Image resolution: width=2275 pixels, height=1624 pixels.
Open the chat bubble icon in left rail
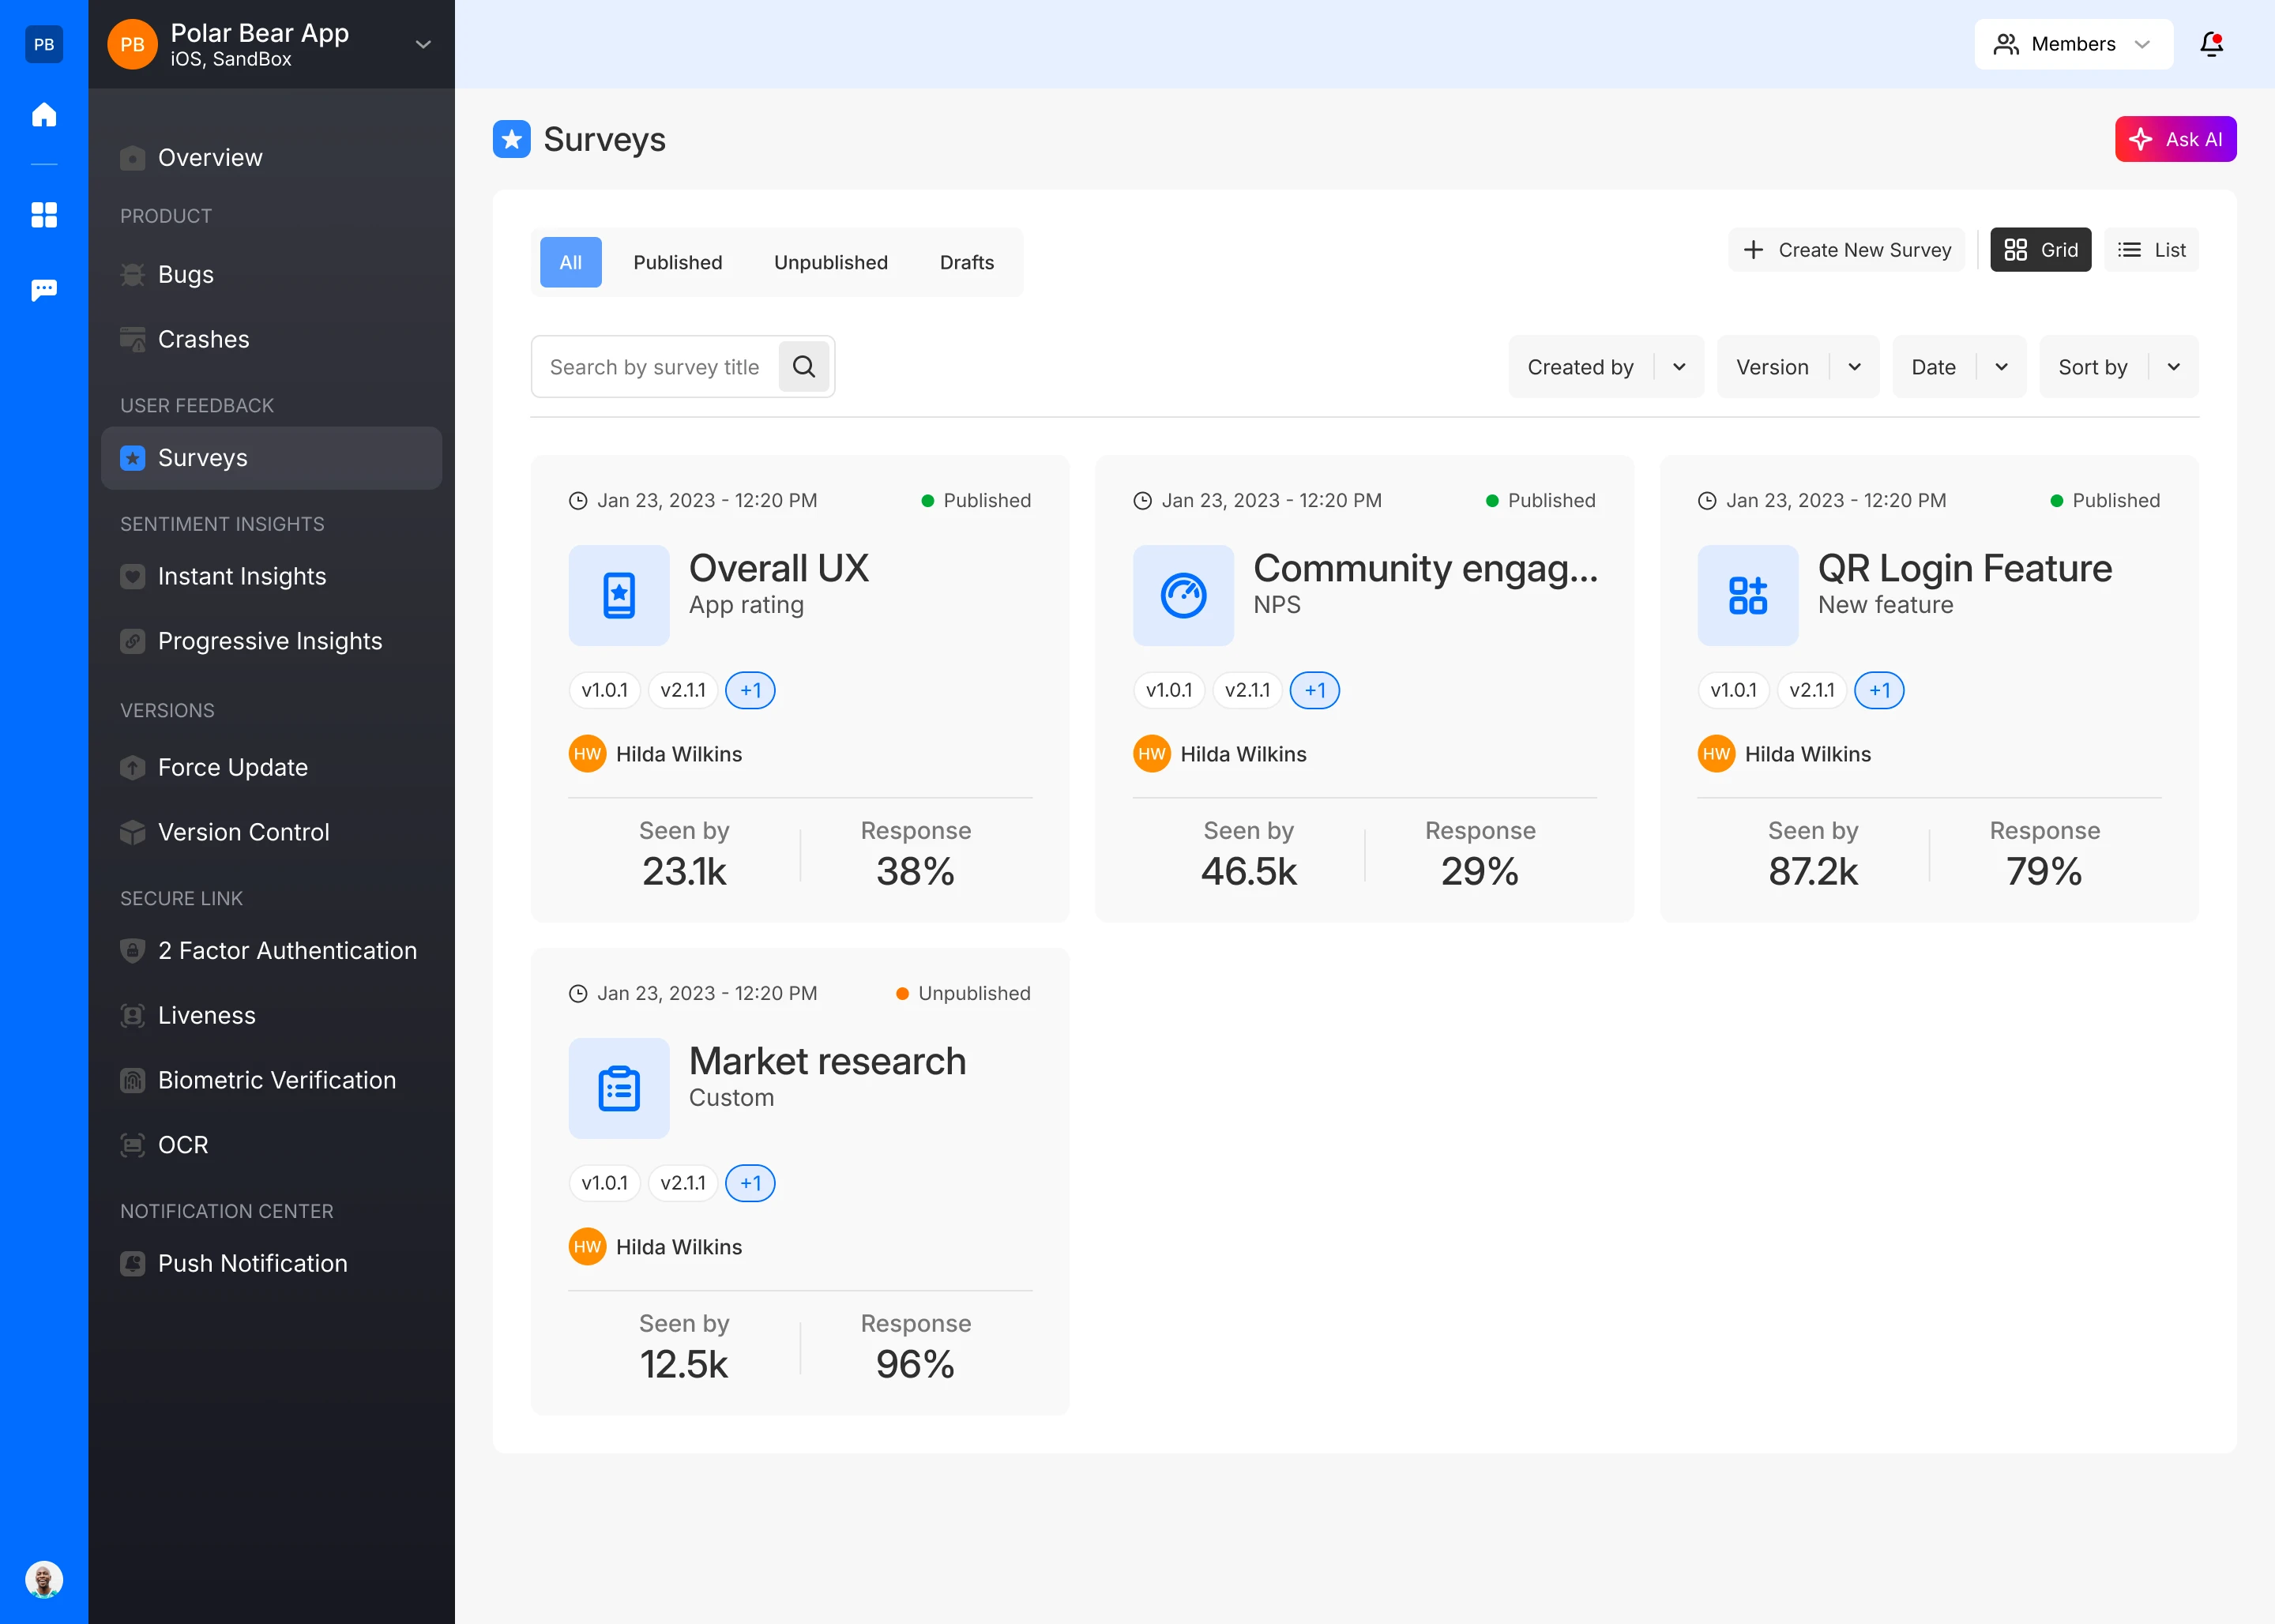44,290
